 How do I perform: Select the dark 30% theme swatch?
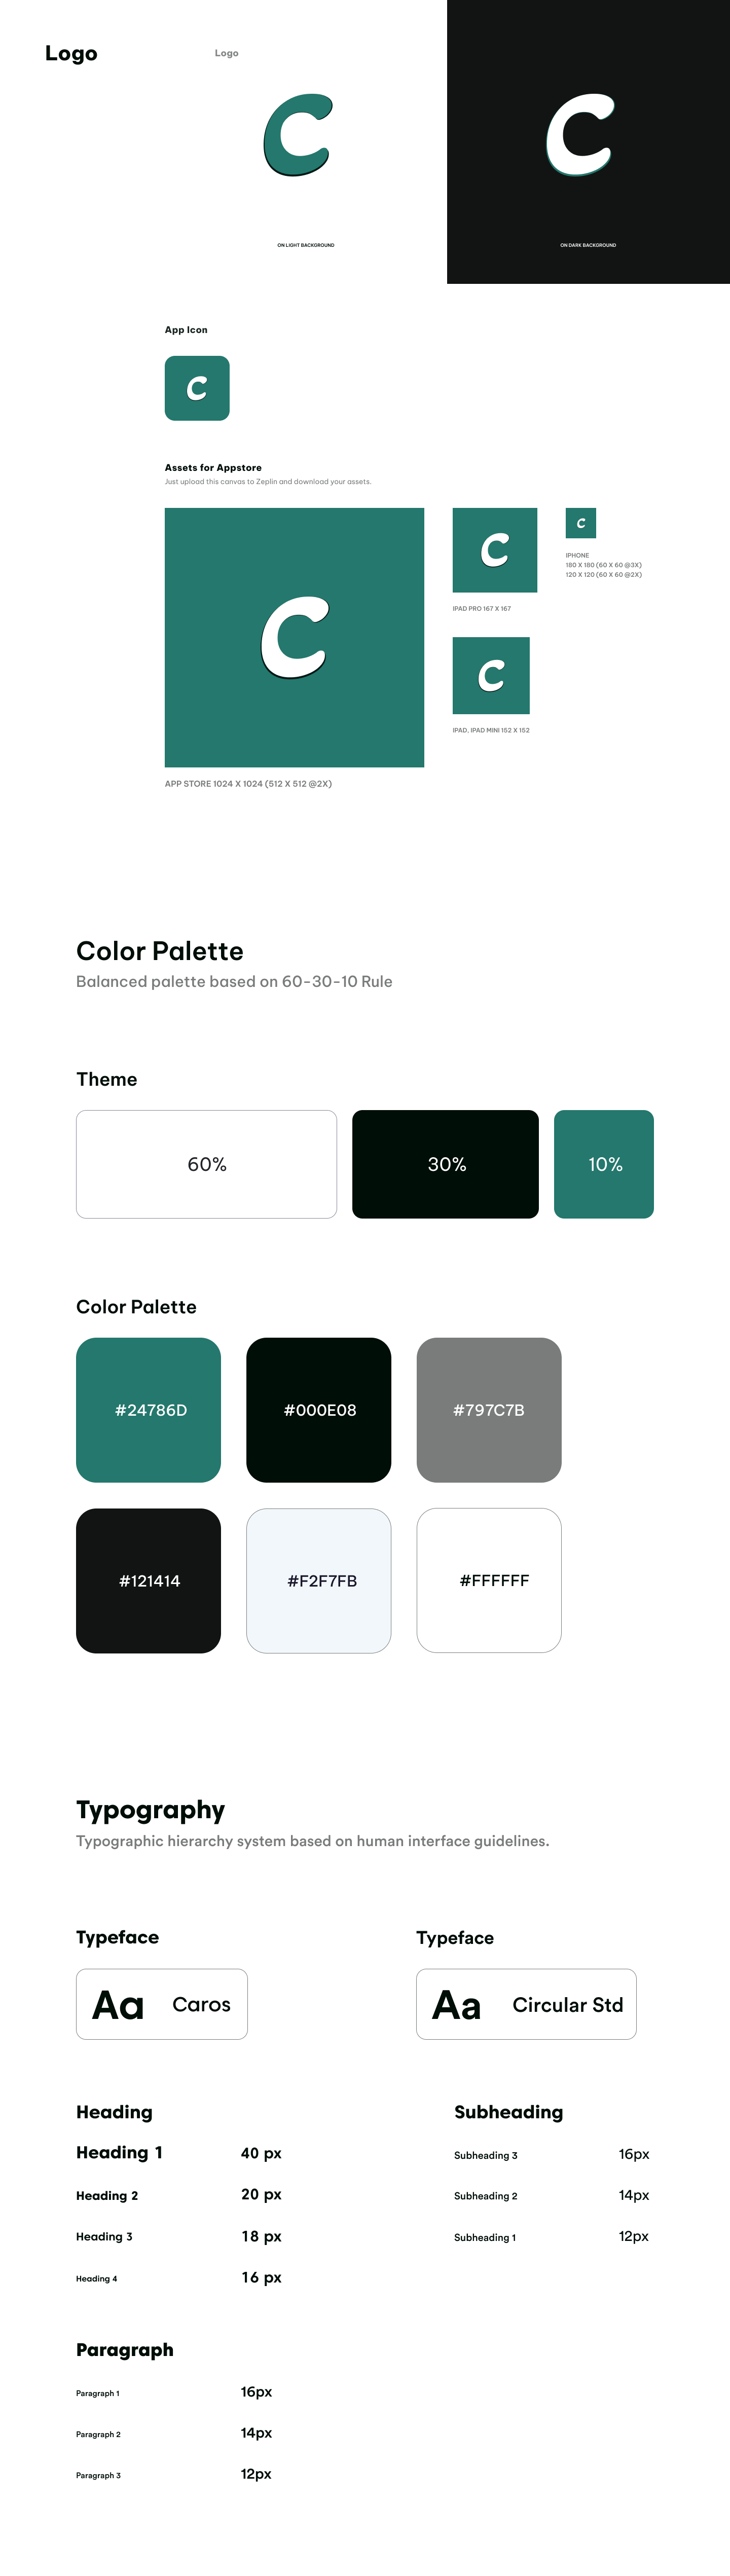(x=445, y=1164)
